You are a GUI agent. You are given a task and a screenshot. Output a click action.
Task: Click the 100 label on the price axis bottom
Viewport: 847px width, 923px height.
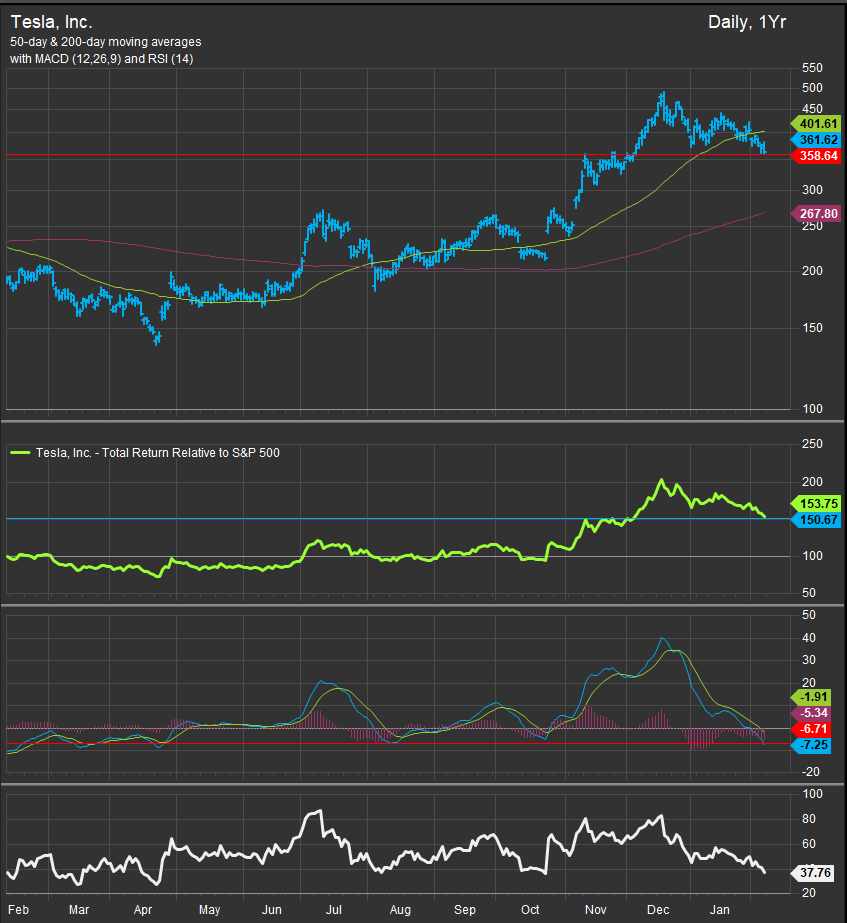pyautogui.click(x=812, y=409)
